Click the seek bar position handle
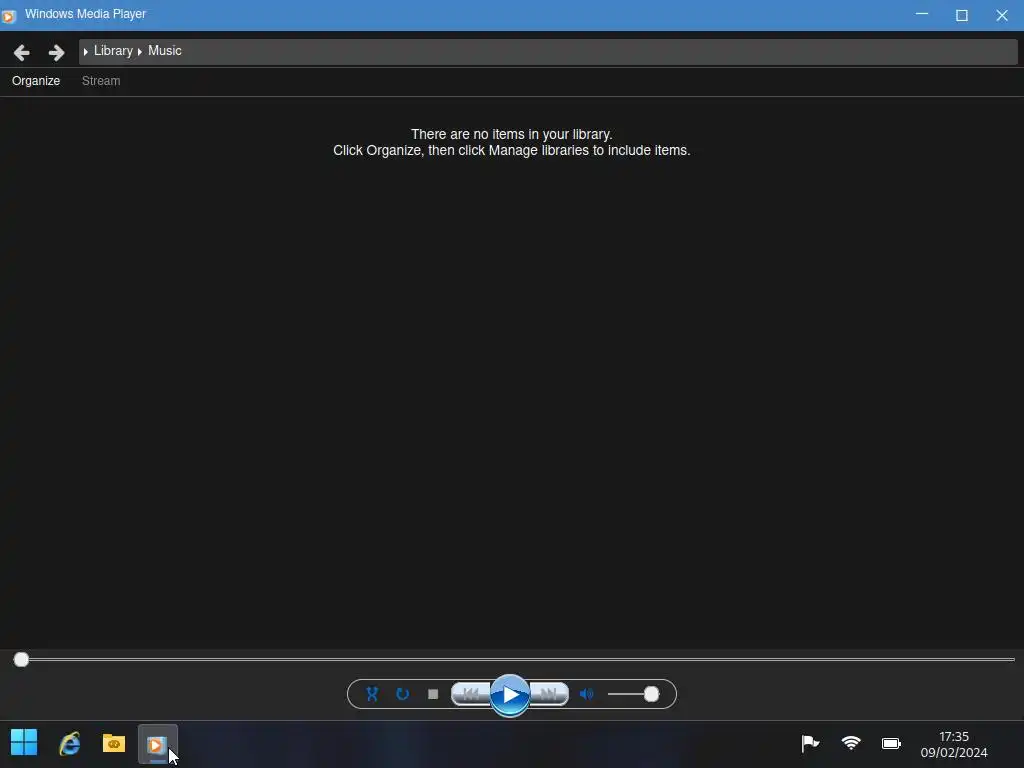This screenshot has height=768, width=1024. (x=21, y=660)
